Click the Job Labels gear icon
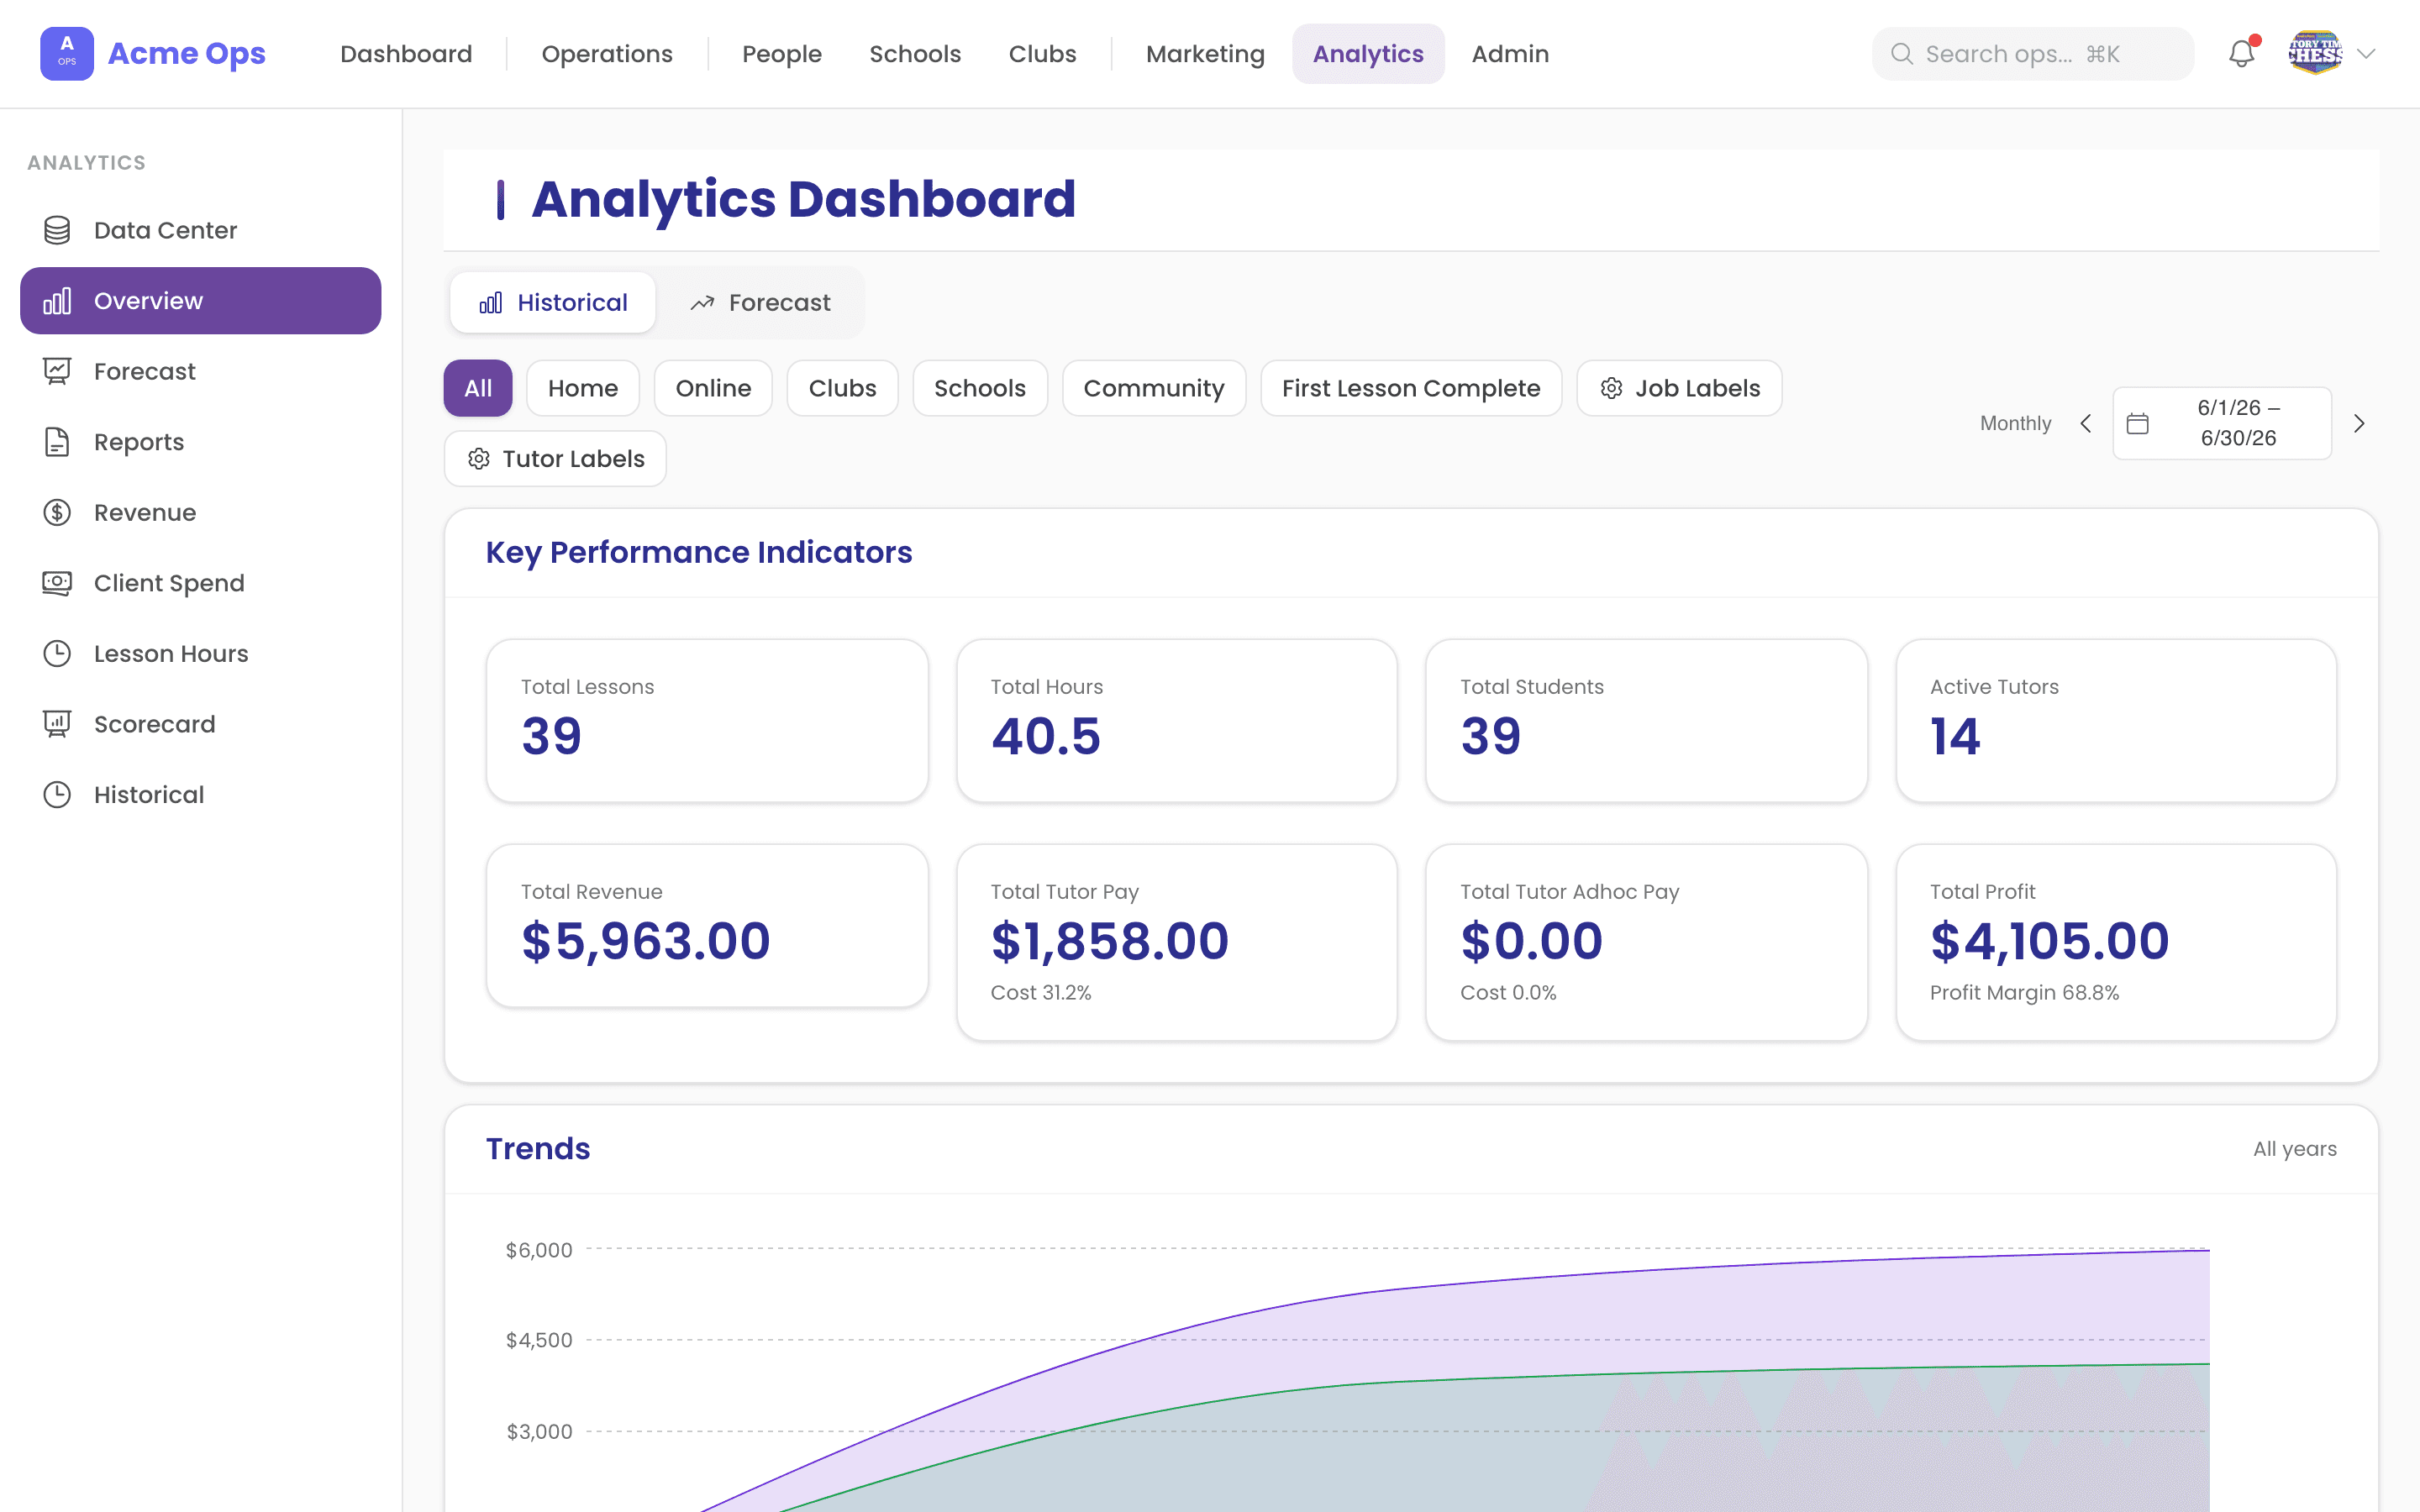This screenshot has height=1512, width=2420. pos(1611,388)
